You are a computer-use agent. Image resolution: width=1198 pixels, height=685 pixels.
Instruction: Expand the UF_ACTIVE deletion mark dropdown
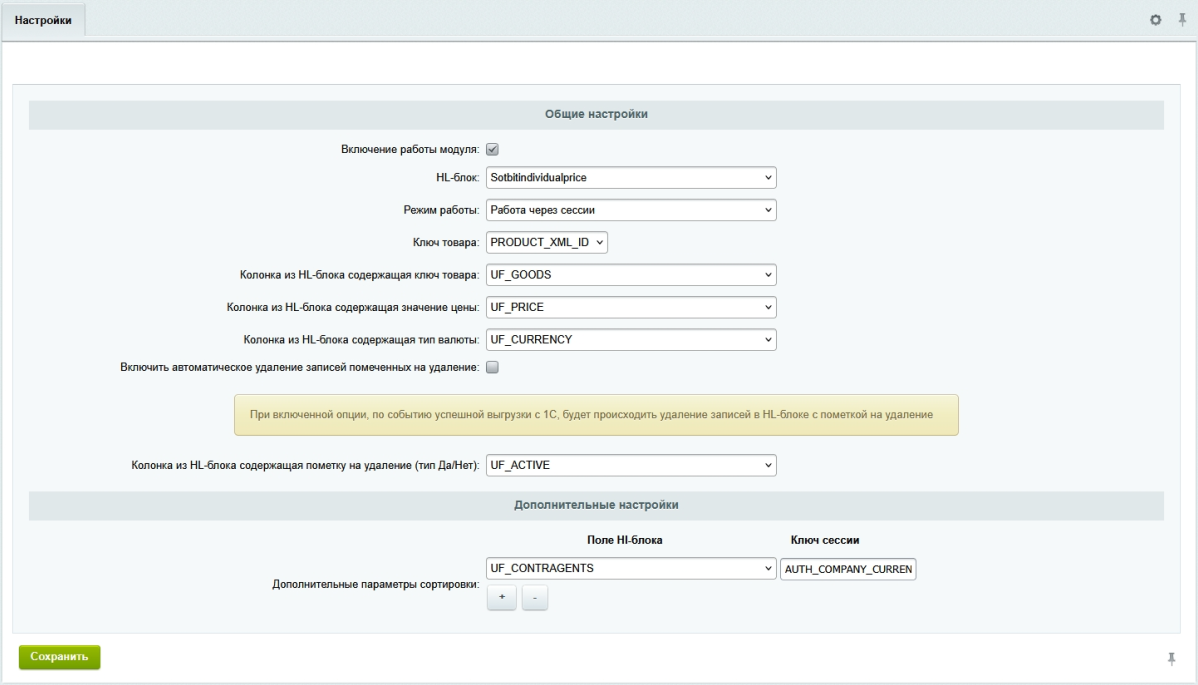point(631,465)
